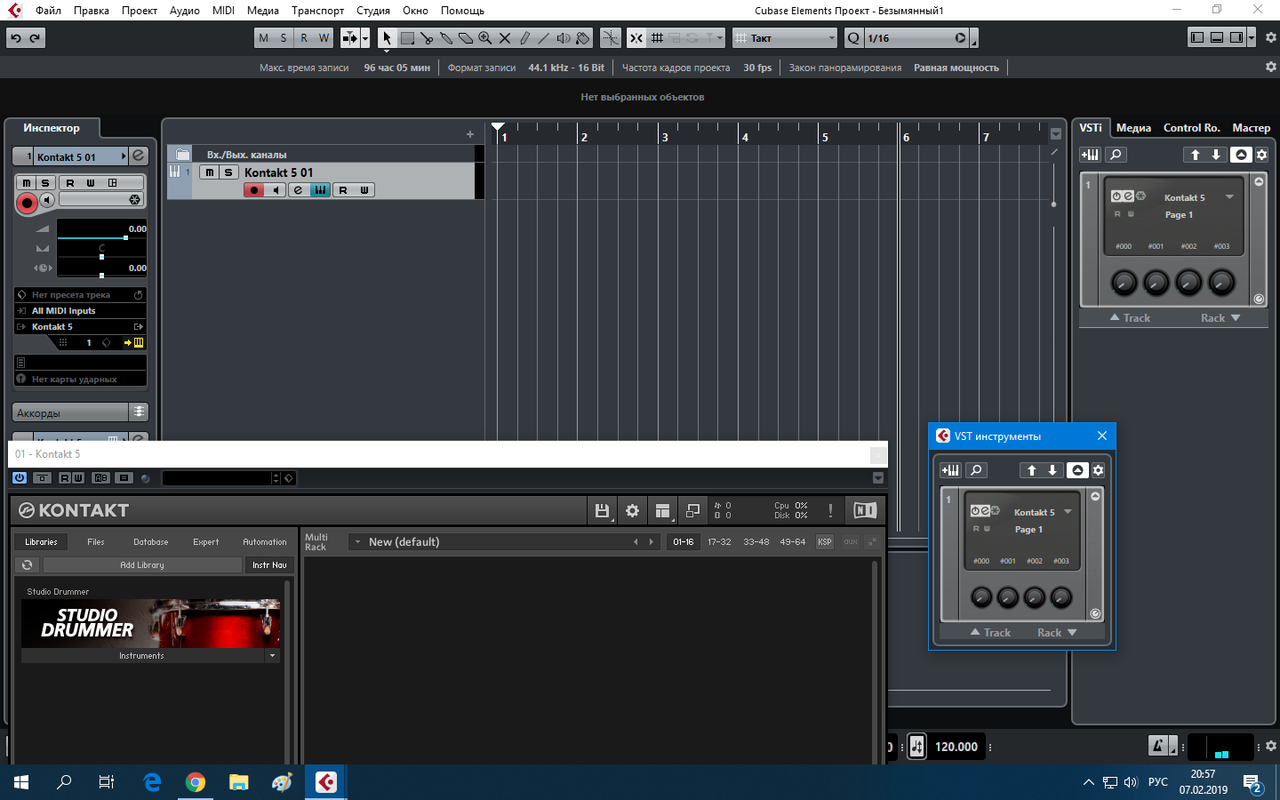
Task: Click the Kontakt exclamation panic button
Action: [830, 511]
